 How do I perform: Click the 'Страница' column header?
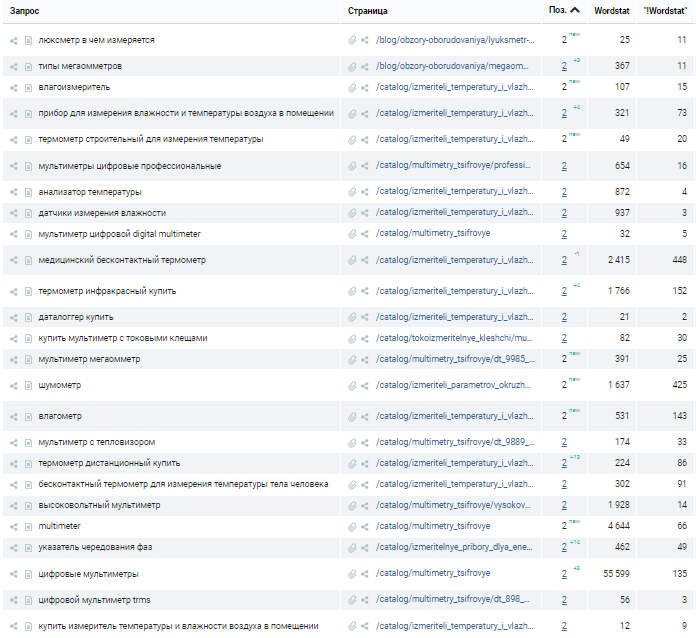click(x=368, y=11)
